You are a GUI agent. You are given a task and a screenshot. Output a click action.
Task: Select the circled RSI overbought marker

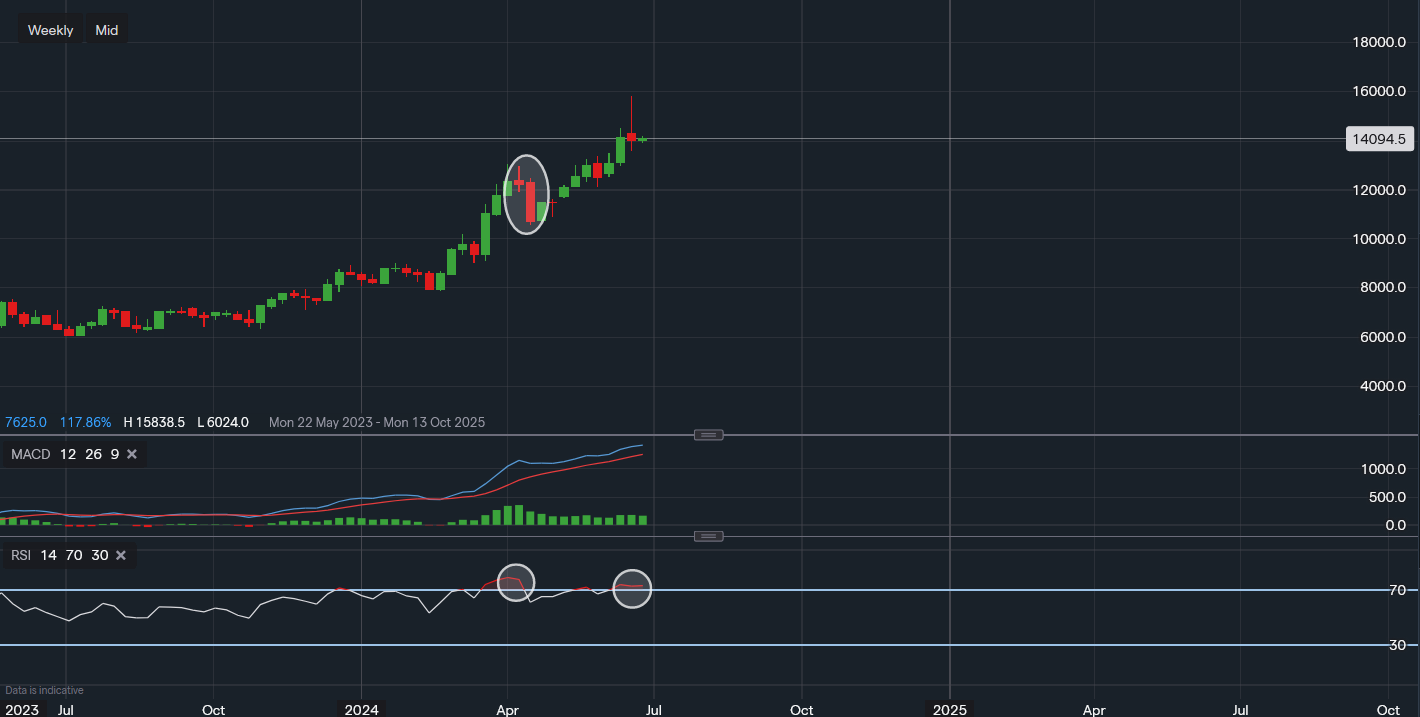[x=517, y=582]
